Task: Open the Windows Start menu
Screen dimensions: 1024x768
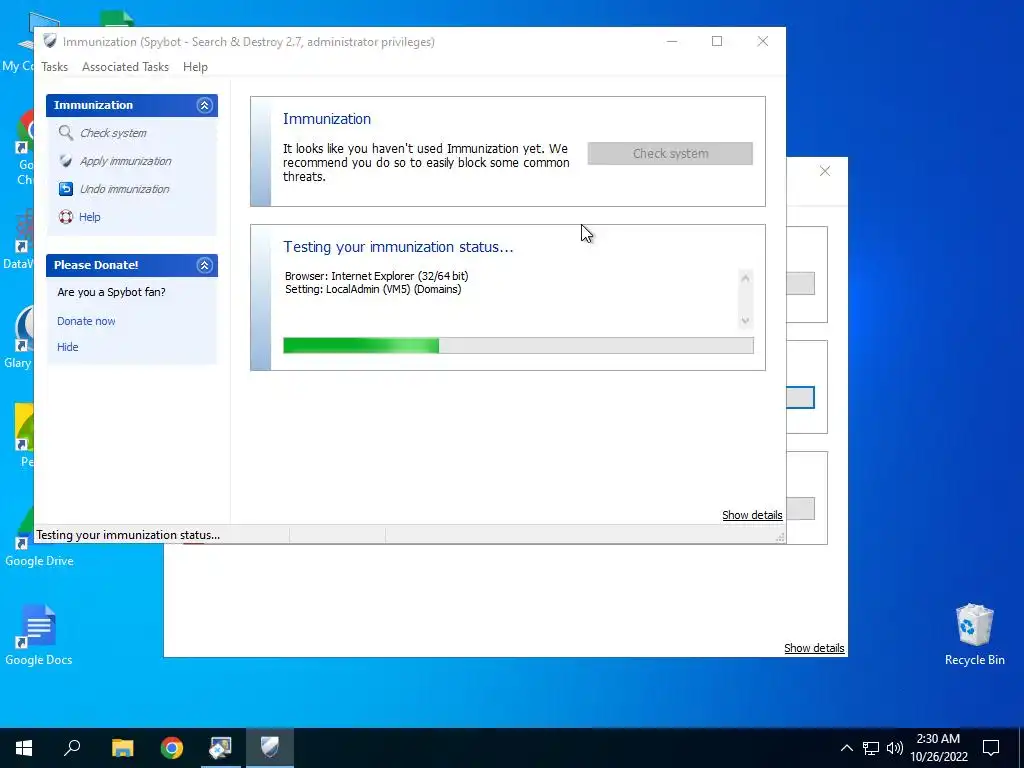Action: (24, 748)
